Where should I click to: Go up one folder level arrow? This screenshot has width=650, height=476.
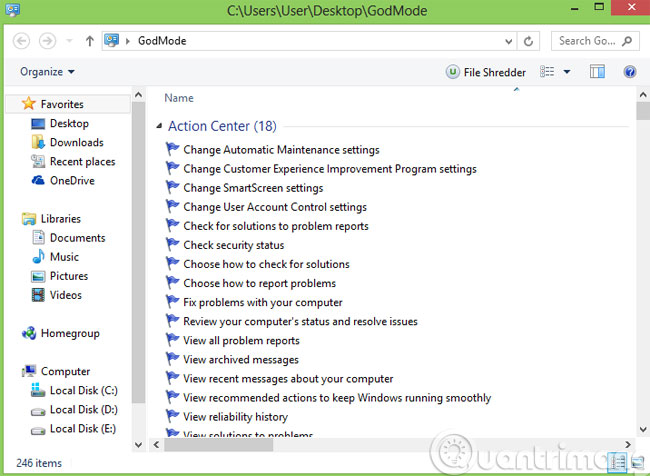pos(90,41)
